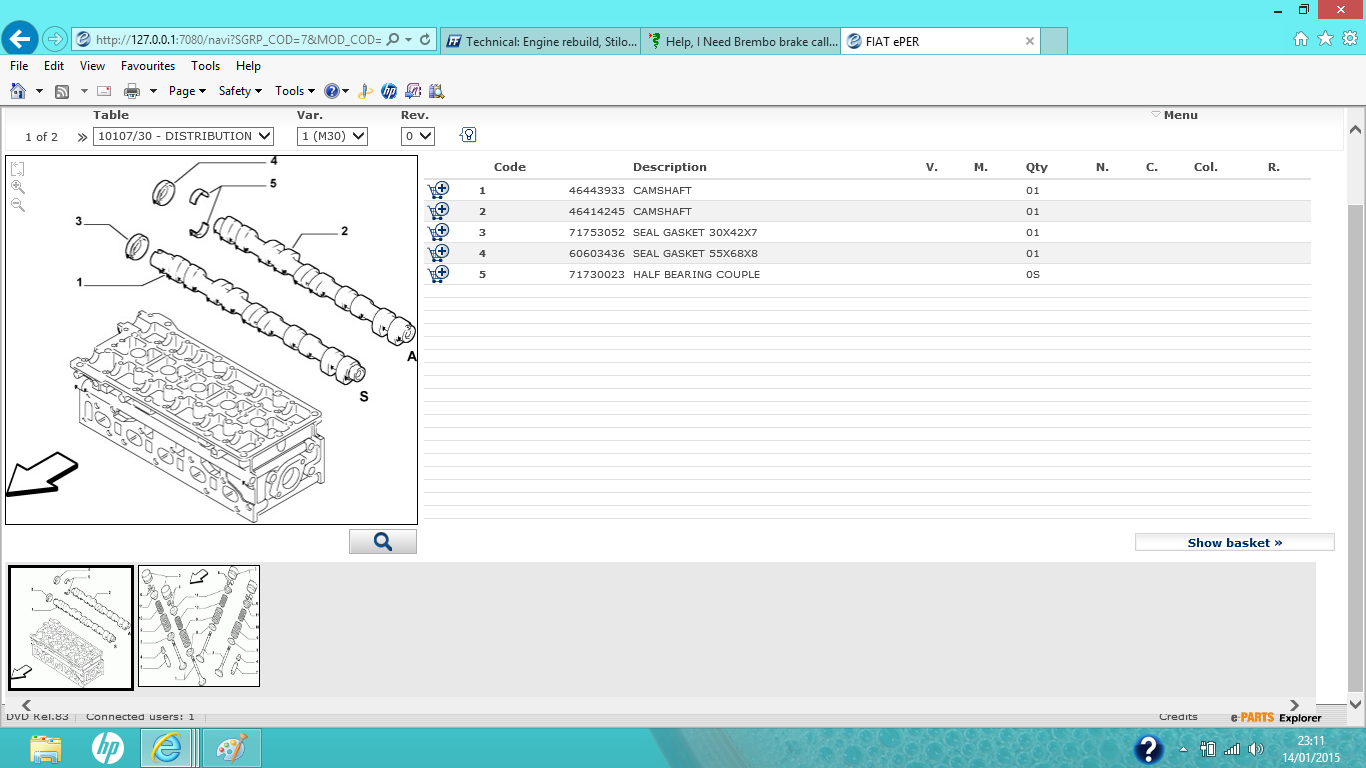Switch to Help, I Need Brembo tab

[x=741, y=41]
